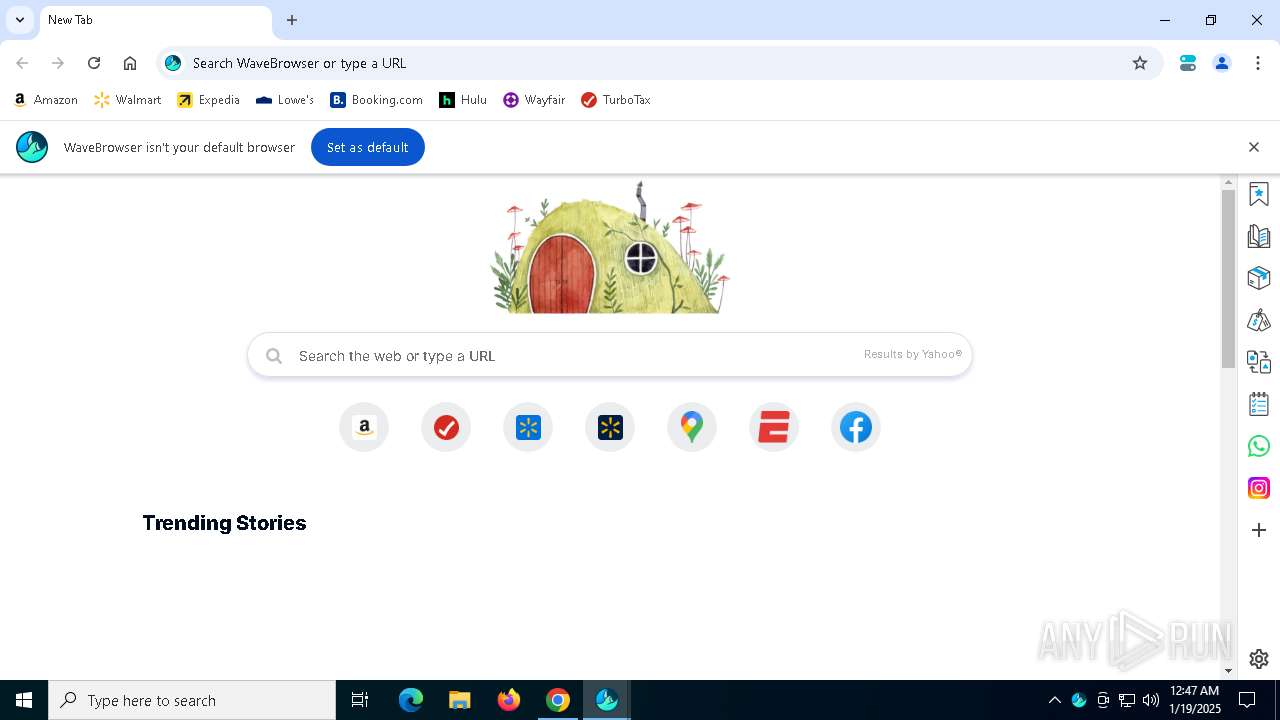Open TurboTax red checkmark shortcut tile
This screenshot has height=720, width=1280.
446,427
